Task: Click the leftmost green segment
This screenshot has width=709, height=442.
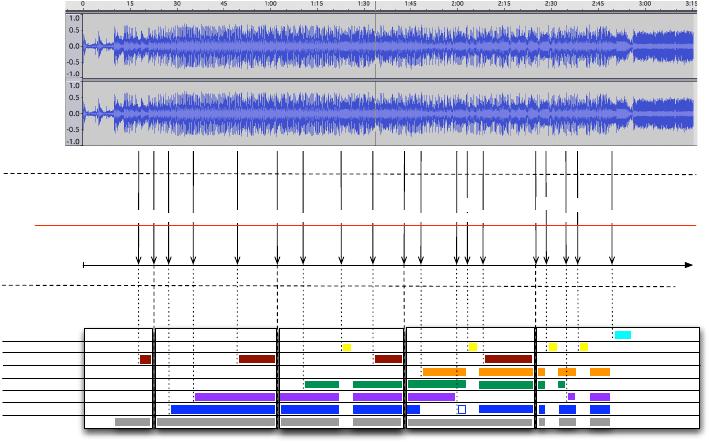Action: [321, 384]
